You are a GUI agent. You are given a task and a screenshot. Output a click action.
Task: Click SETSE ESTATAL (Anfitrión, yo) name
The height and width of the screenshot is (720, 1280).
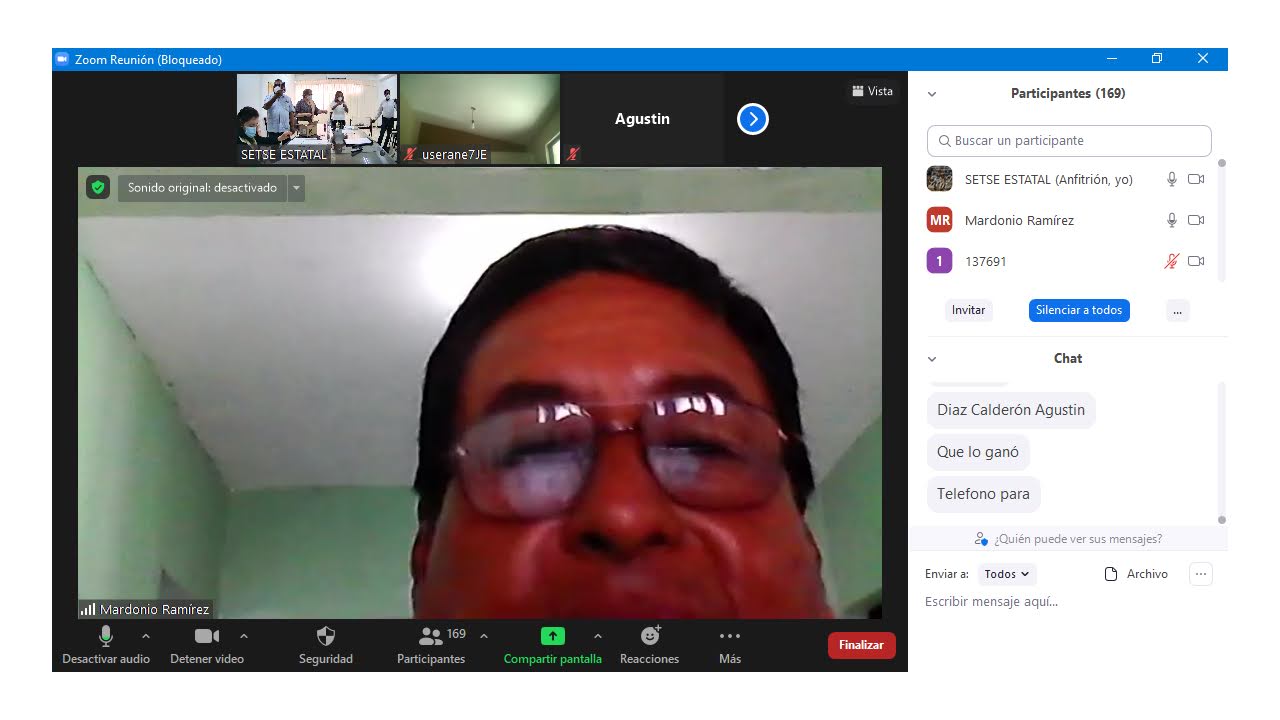click(x=1048, y=180)
